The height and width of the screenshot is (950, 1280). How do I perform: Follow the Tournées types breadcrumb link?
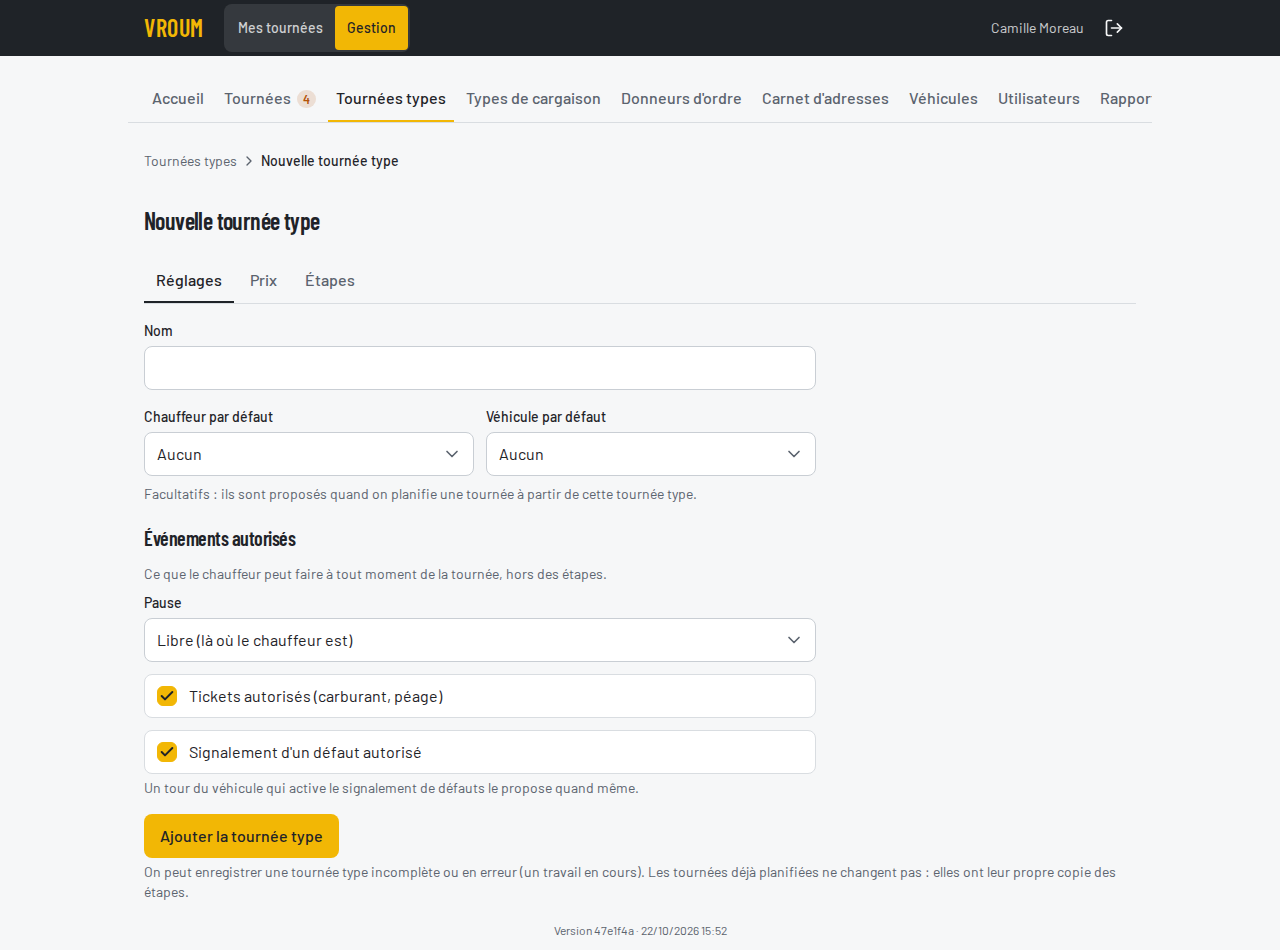pyautogui.click(x=190, y=161)
